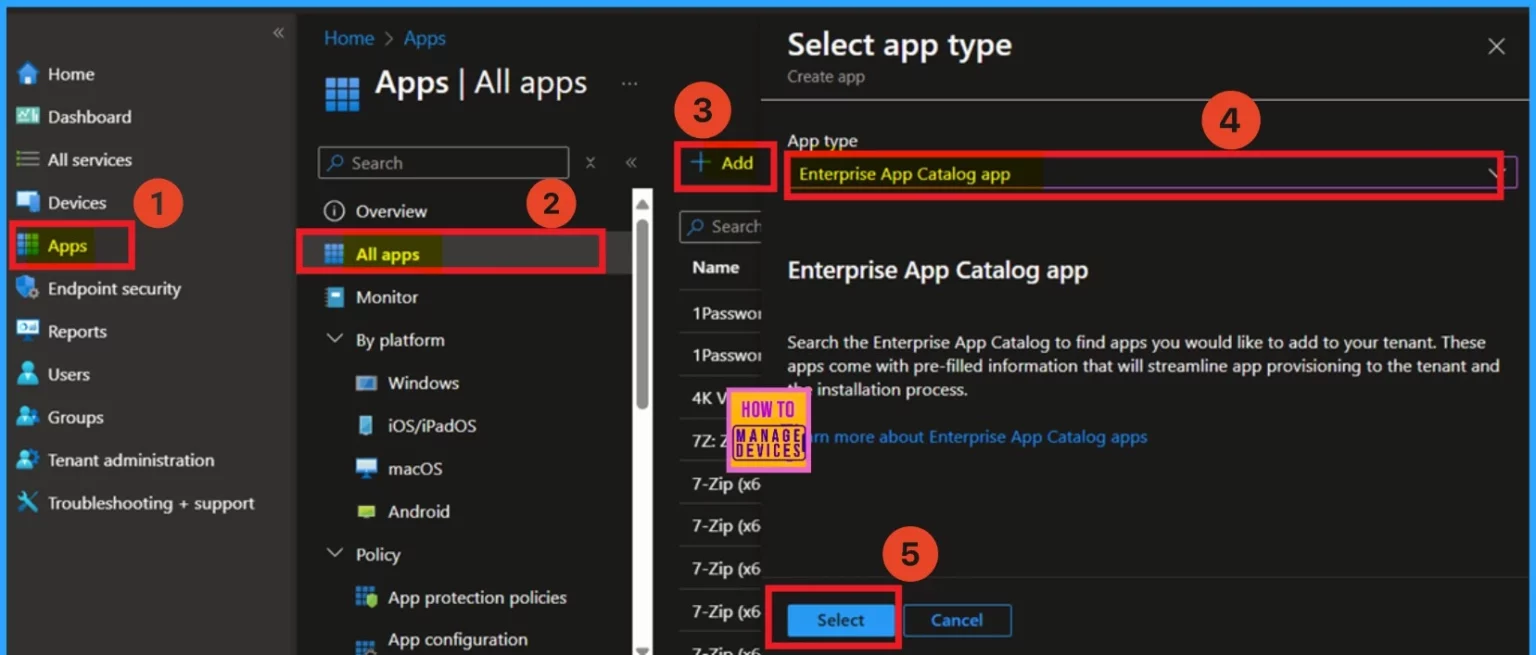Open Home in the left navigation
This screenshot has height=655, width=1536.
point(71,74)
